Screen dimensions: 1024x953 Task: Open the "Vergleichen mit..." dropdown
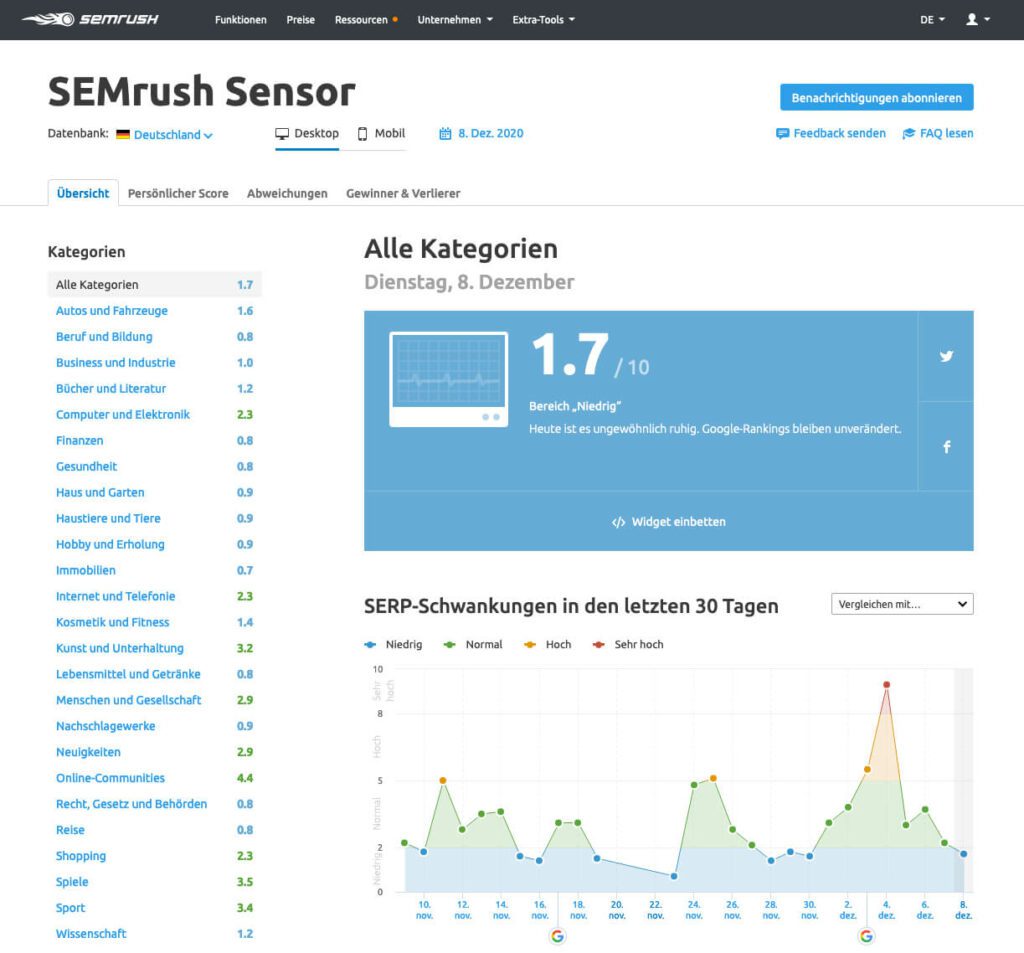click(x=902, y=603)
